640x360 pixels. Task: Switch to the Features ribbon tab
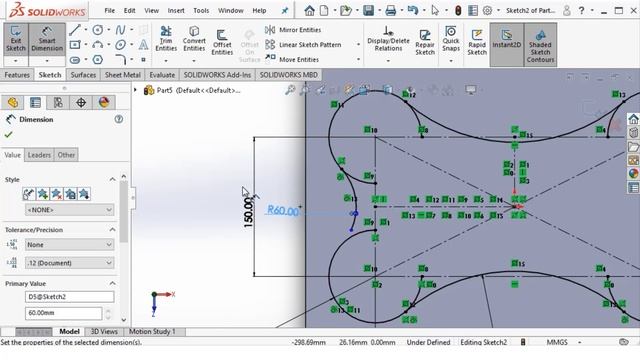point(17,75)
